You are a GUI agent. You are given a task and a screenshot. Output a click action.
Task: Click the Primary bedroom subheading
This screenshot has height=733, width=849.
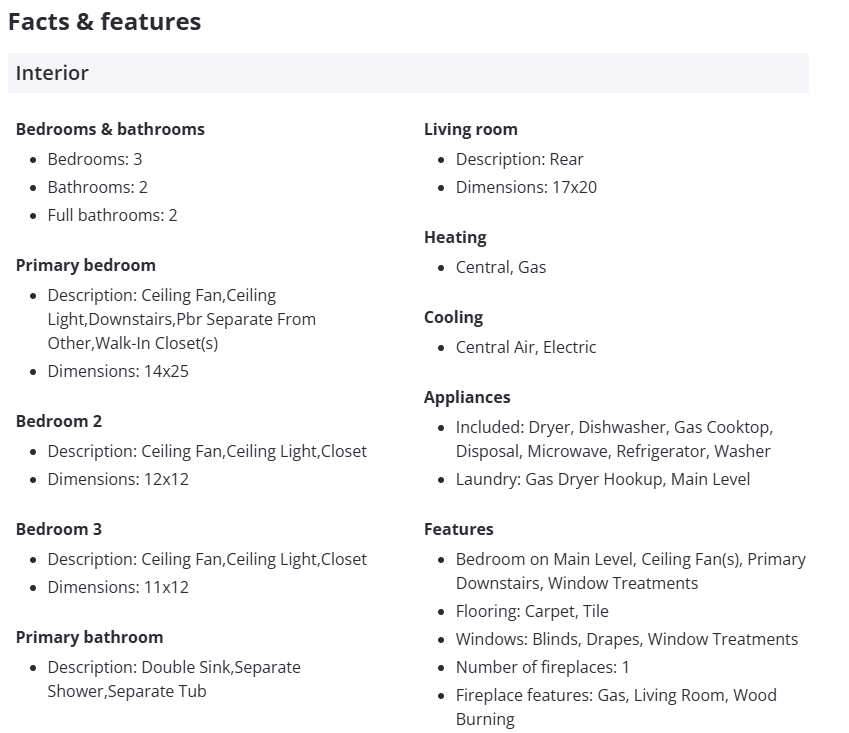coord(86,265)
